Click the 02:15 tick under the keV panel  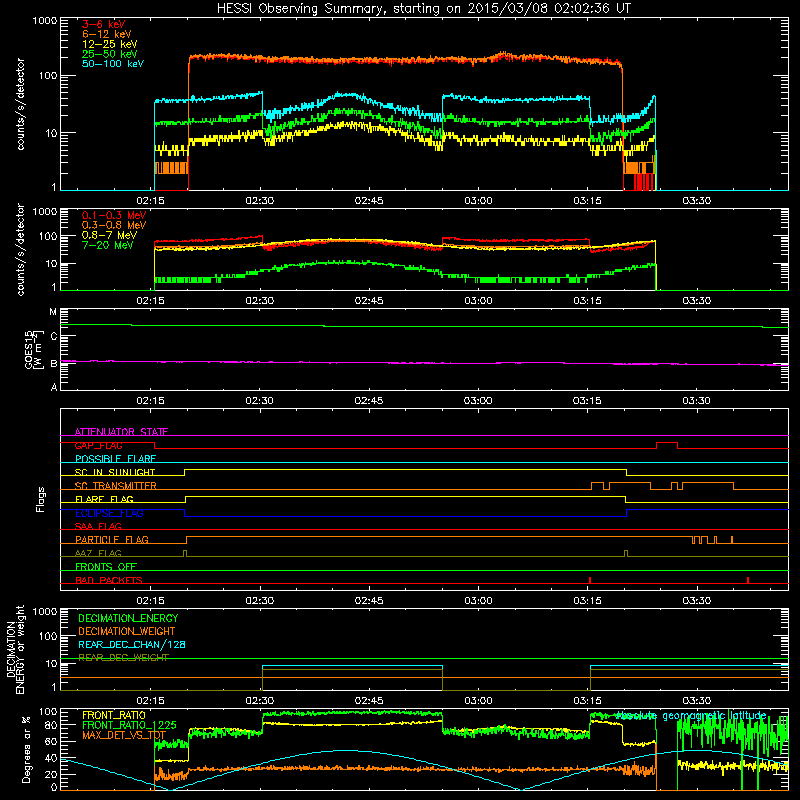151,201
